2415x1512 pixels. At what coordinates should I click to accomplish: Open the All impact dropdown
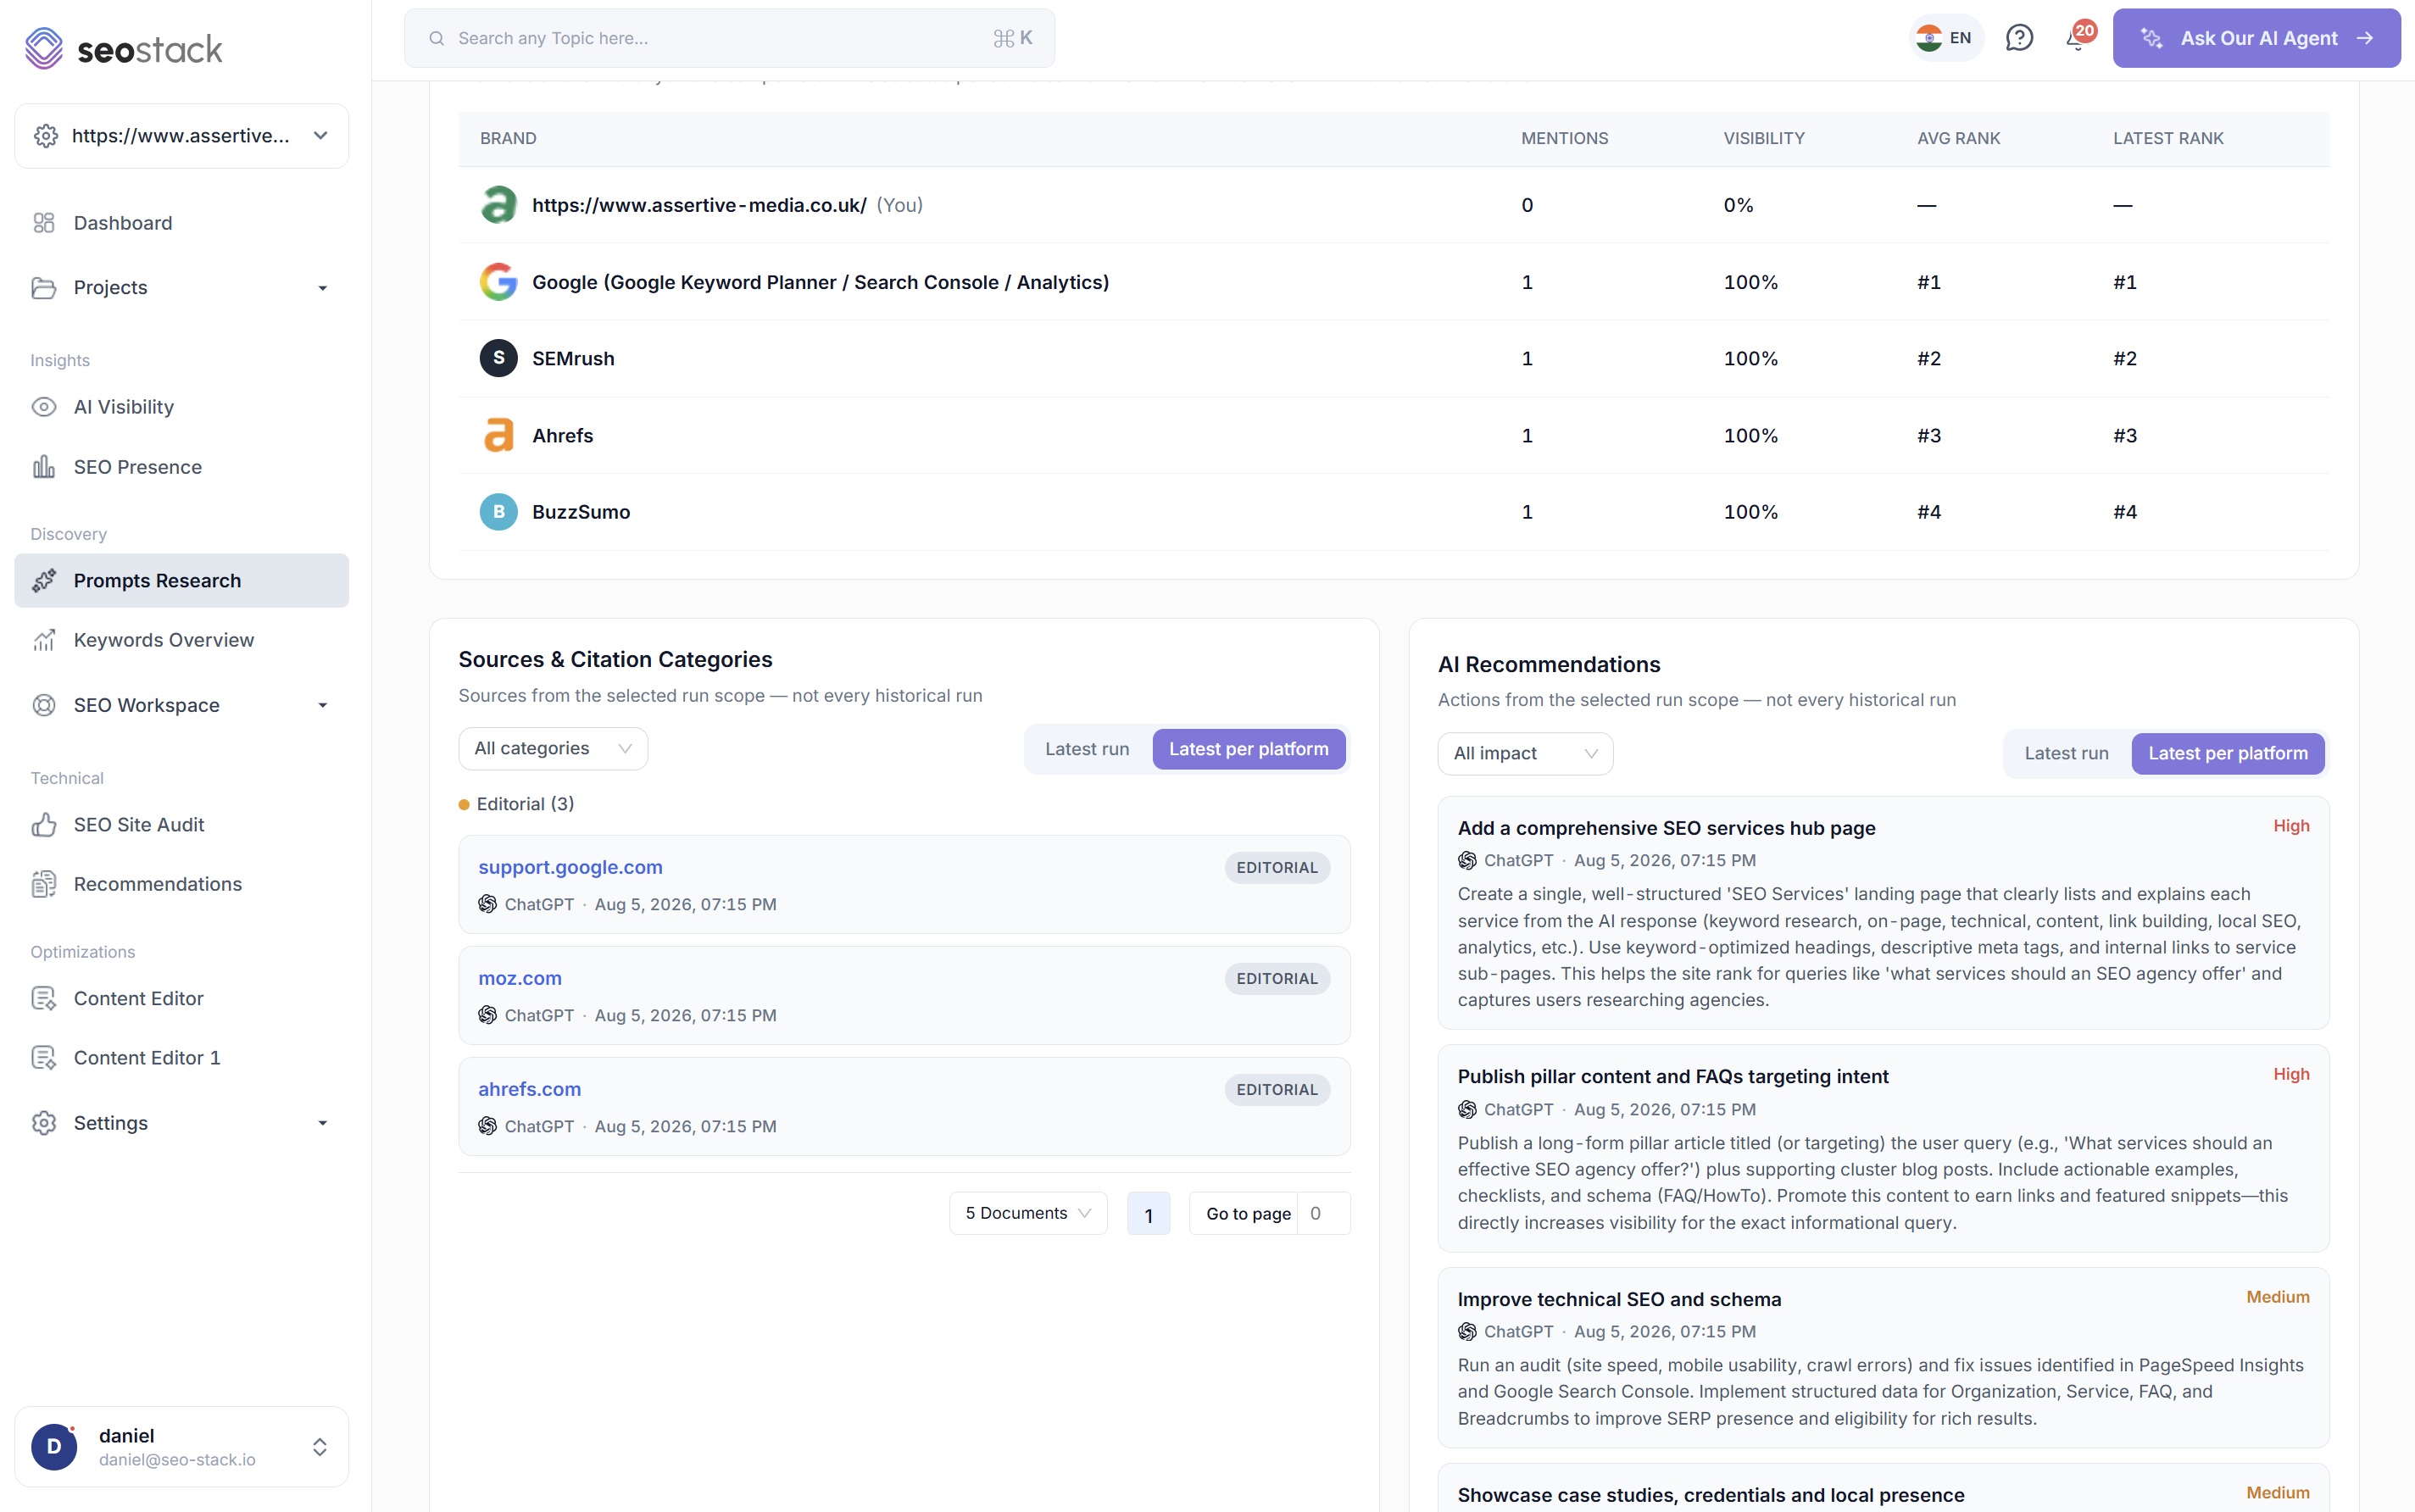[x=1525, y=754]
